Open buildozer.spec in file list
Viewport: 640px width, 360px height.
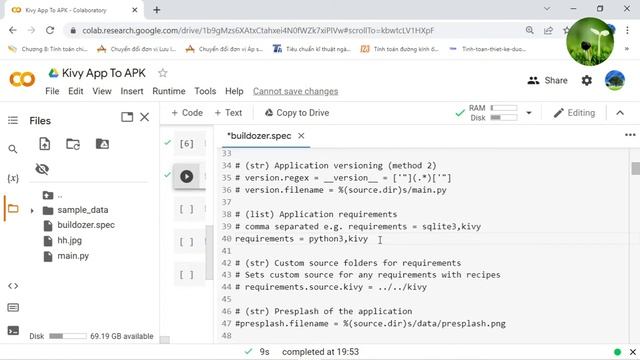point(86,225)
